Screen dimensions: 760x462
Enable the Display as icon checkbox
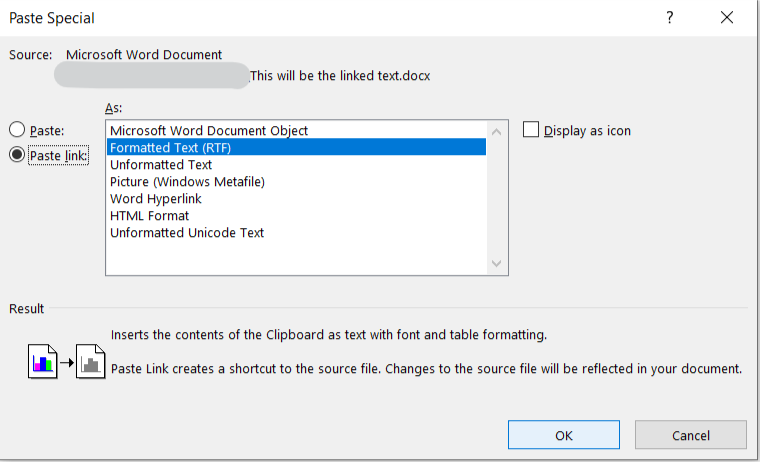(531, 130)
